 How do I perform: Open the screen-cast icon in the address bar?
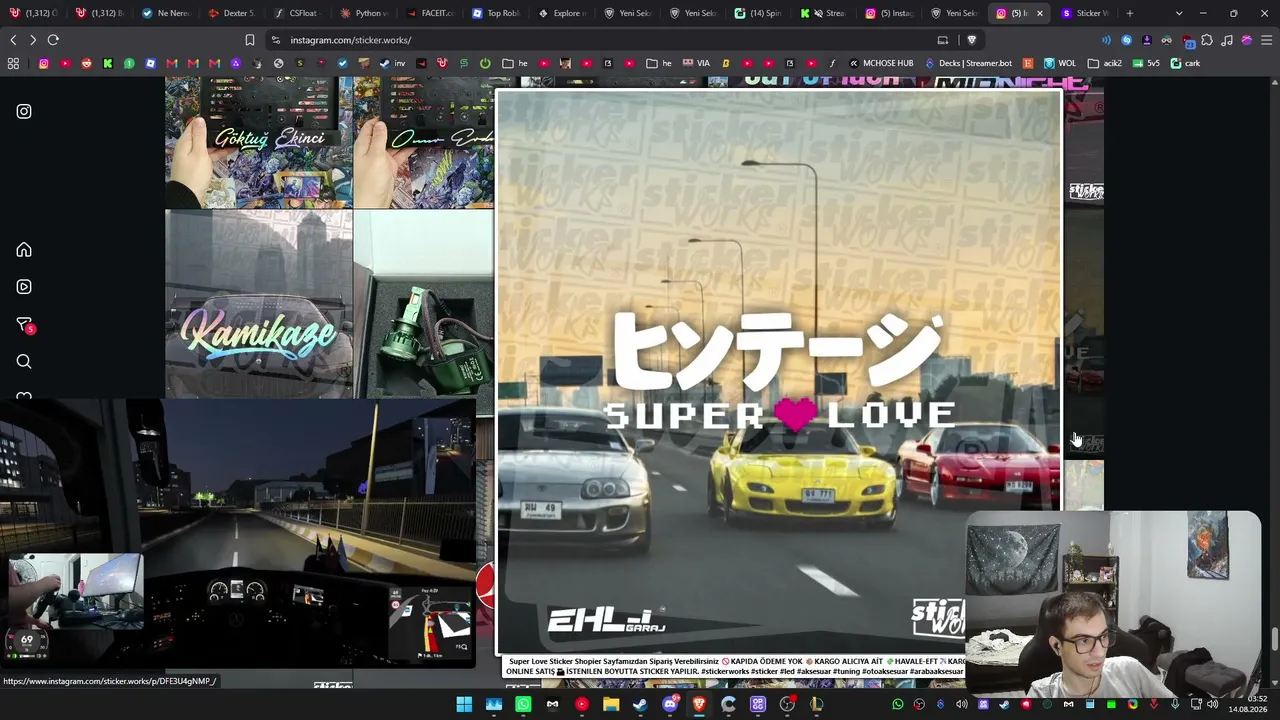click(943, 40)
